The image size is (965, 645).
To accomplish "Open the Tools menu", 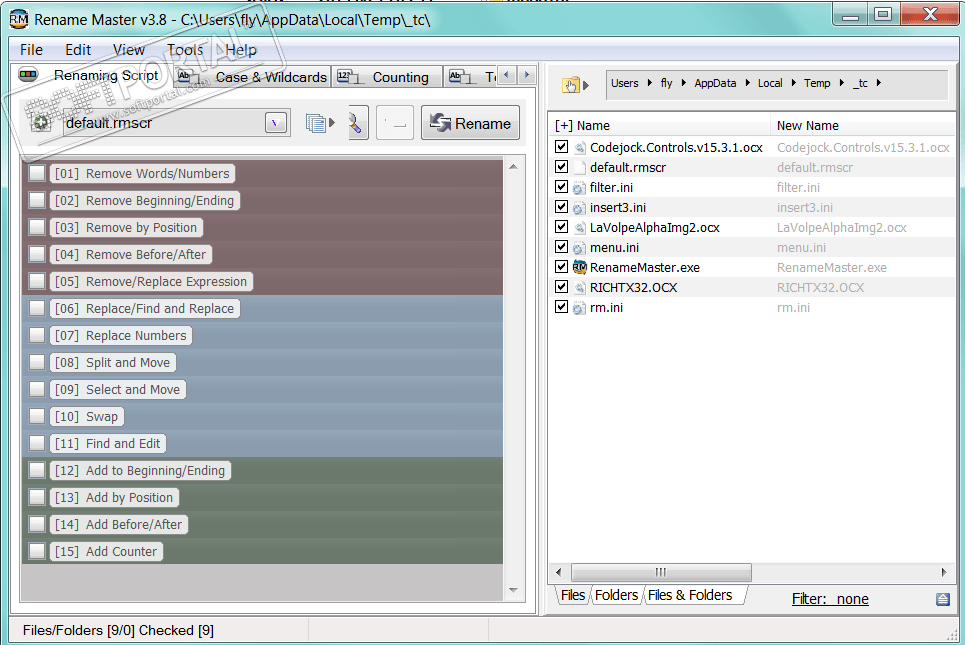I will [185, 50].
